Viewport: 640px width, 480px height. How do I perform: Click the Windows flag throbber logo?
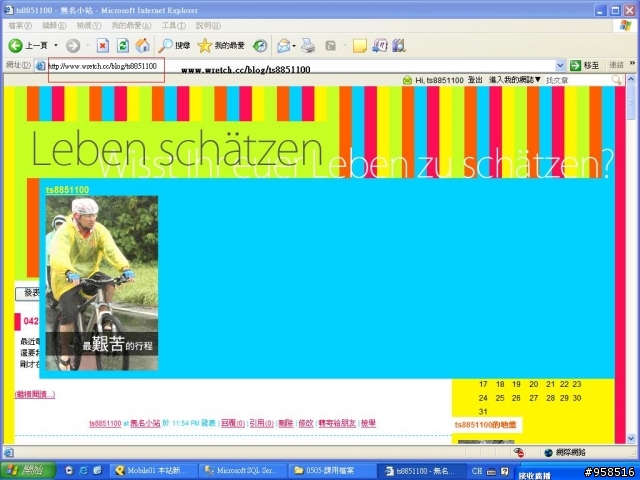click(625, 25)
